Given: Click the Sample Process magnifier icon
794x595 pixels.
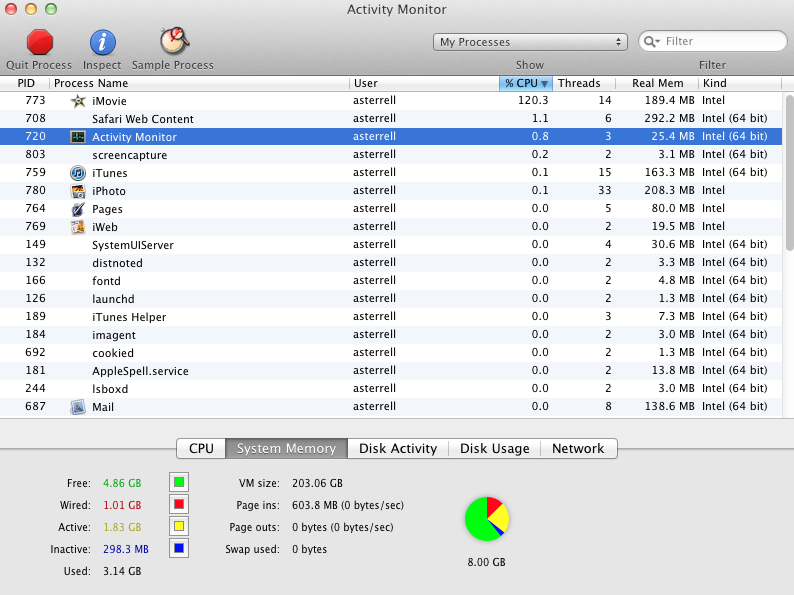Looking at the screenshot, I should [174, 41].
